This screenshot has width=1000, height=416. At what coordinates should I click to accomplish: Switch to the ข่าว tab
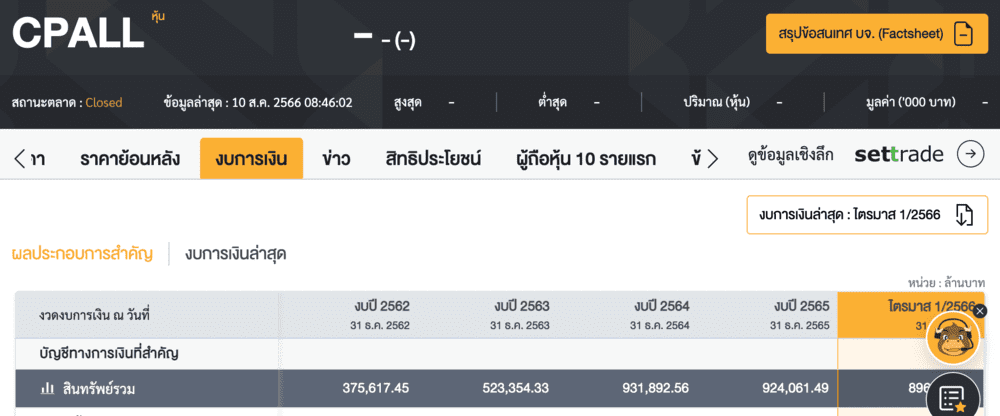pos(336,158)
